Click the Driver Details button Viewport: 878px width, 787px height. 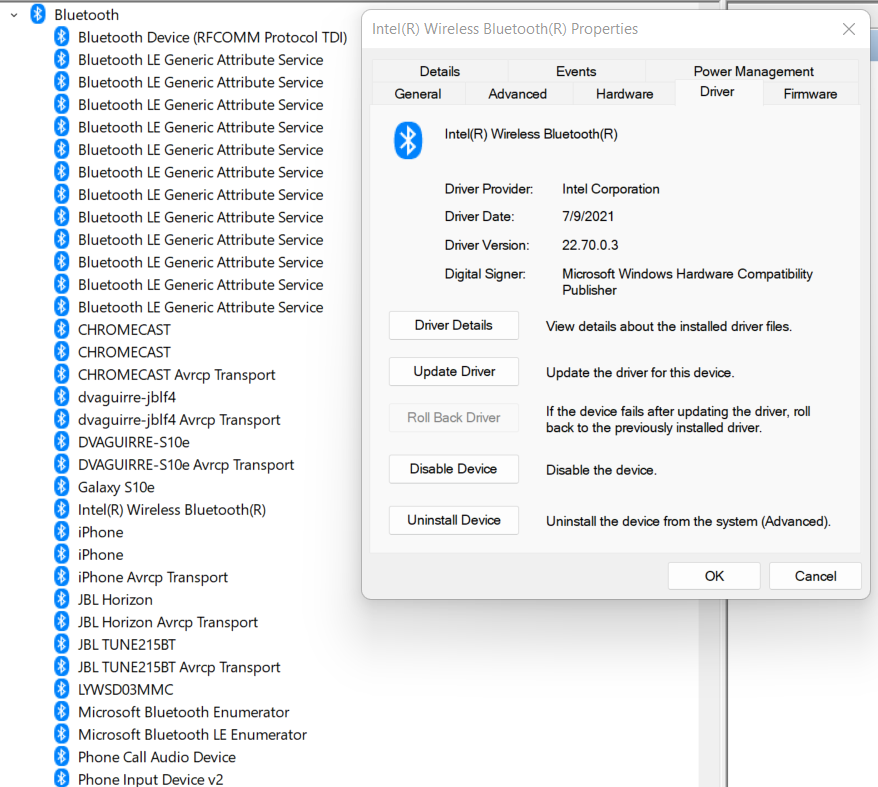(454, 325)
